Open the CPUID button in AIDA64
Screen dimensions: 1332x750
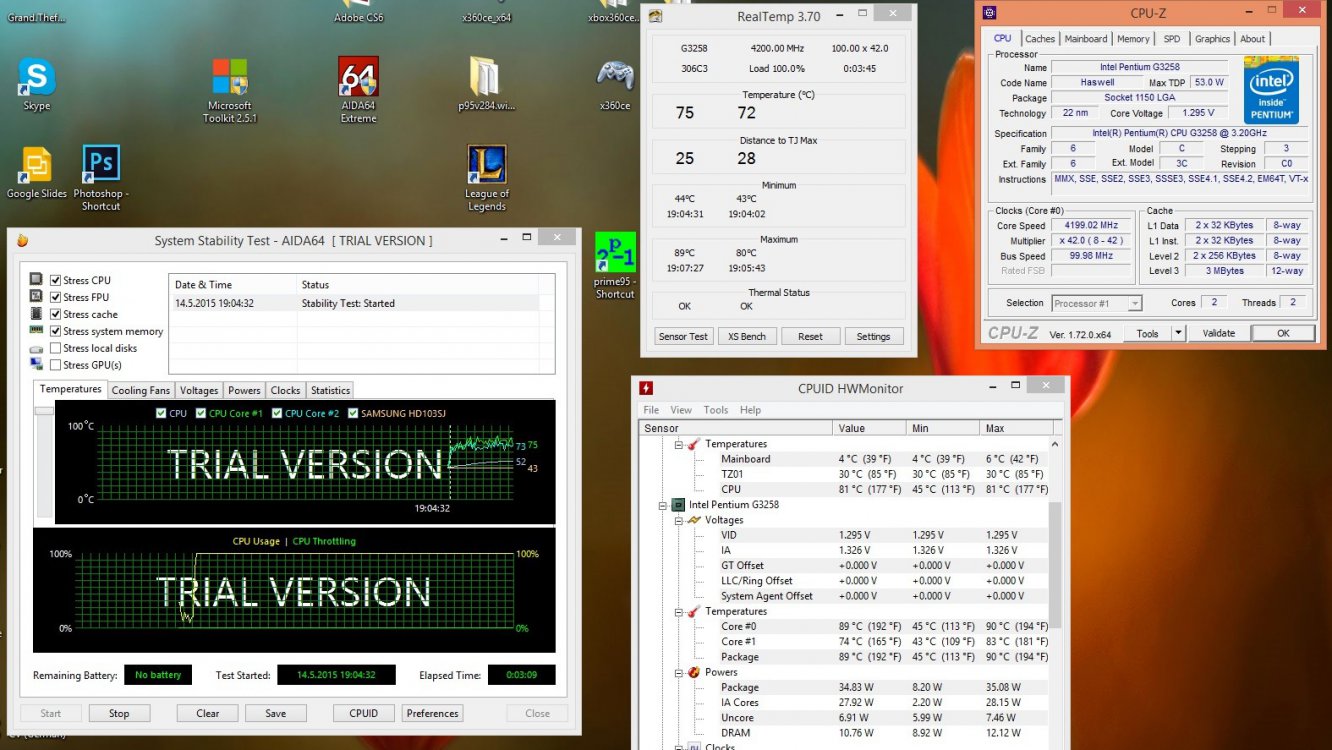click(x=364, y=713)
